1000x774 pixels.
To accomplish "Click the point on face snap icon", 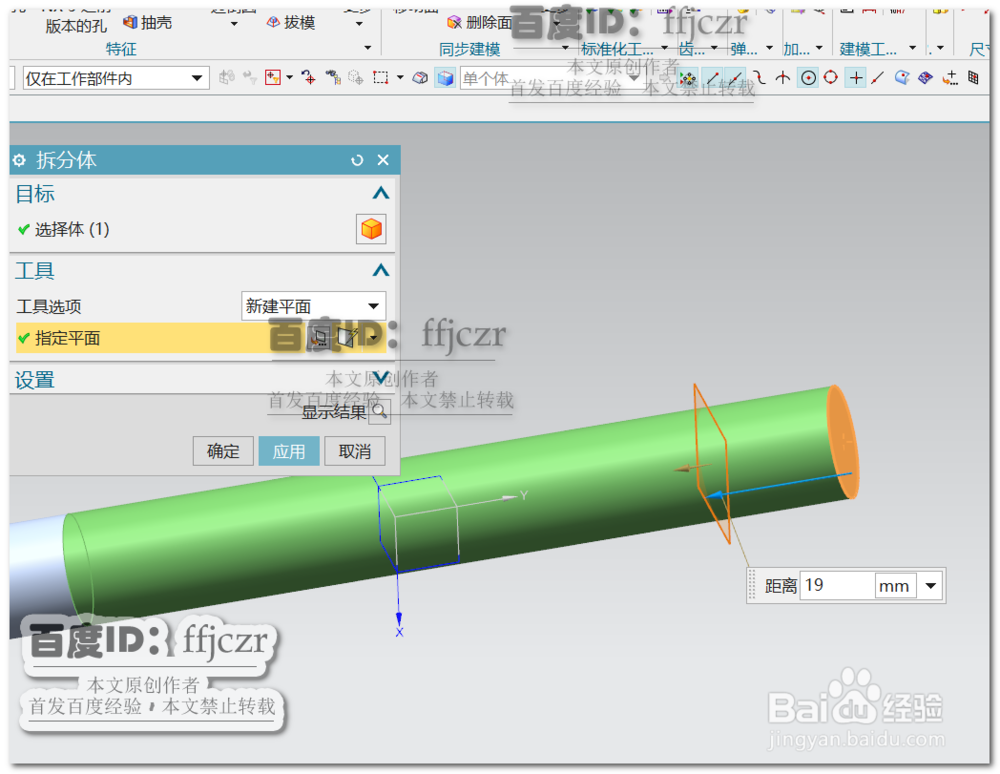I will pos(902,78).
